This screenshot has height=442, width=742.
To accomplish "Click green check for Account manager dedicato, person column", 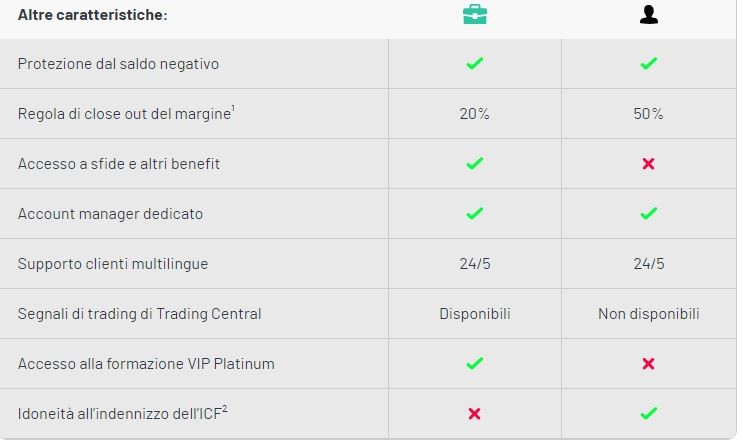I will 648,213.
